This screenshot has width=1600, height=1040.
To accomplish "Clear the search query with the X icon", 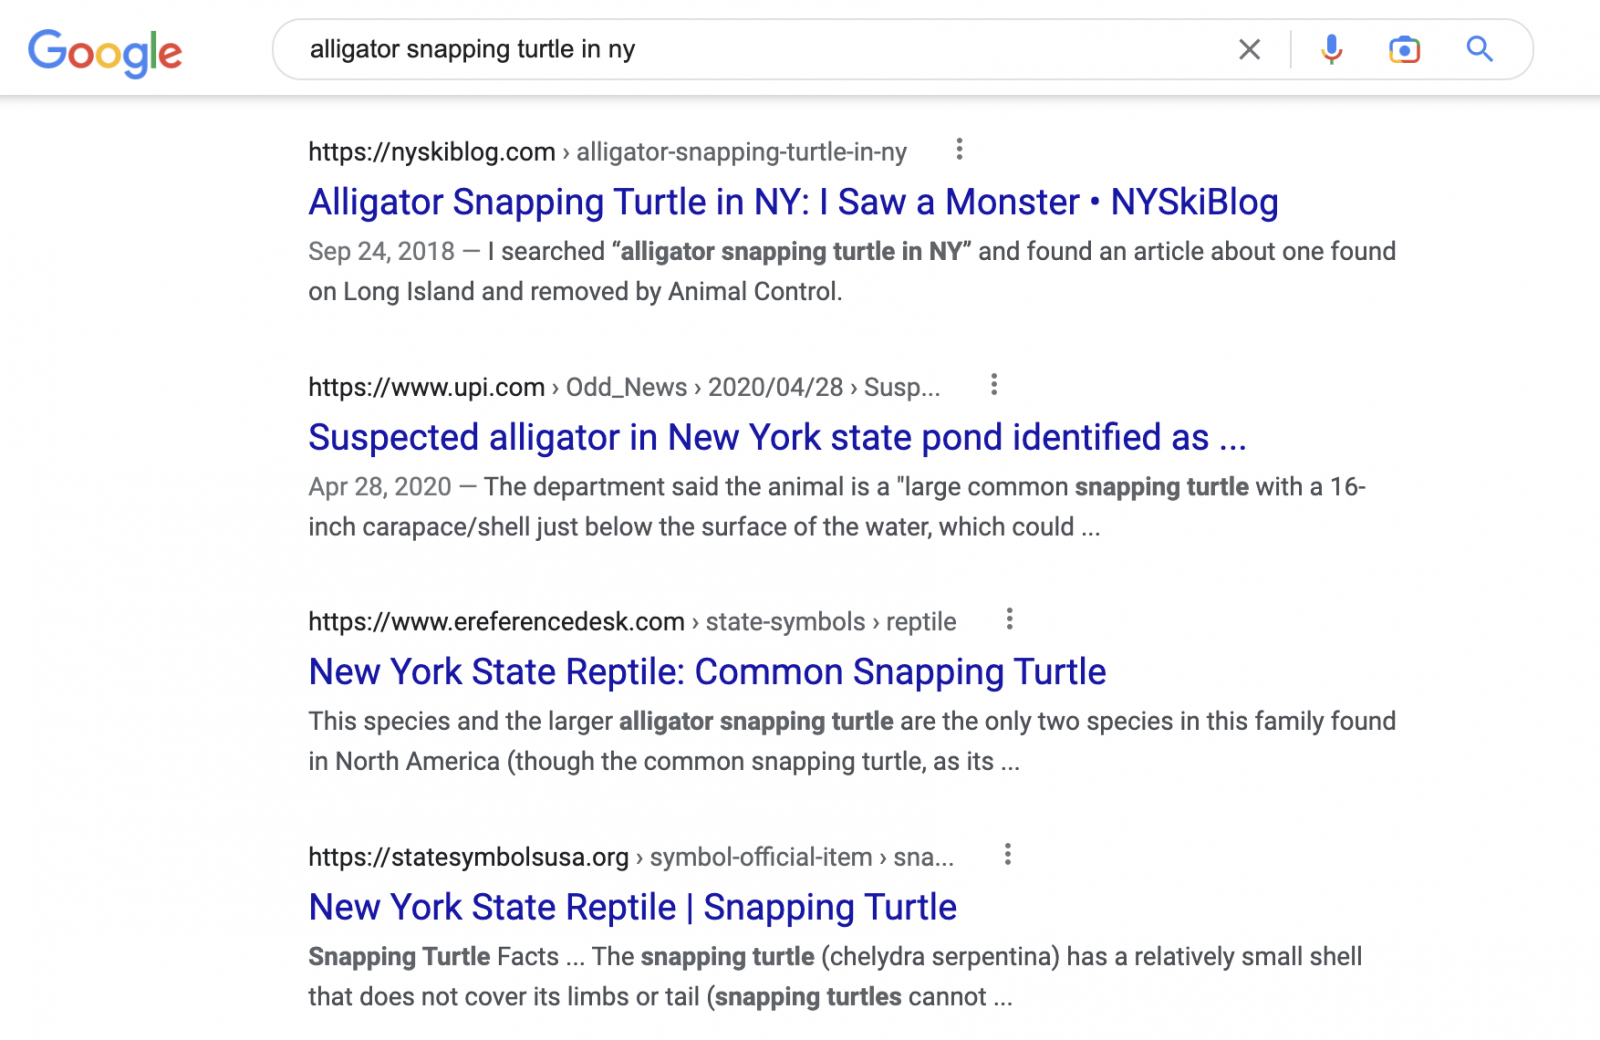I will (1248, 48).
